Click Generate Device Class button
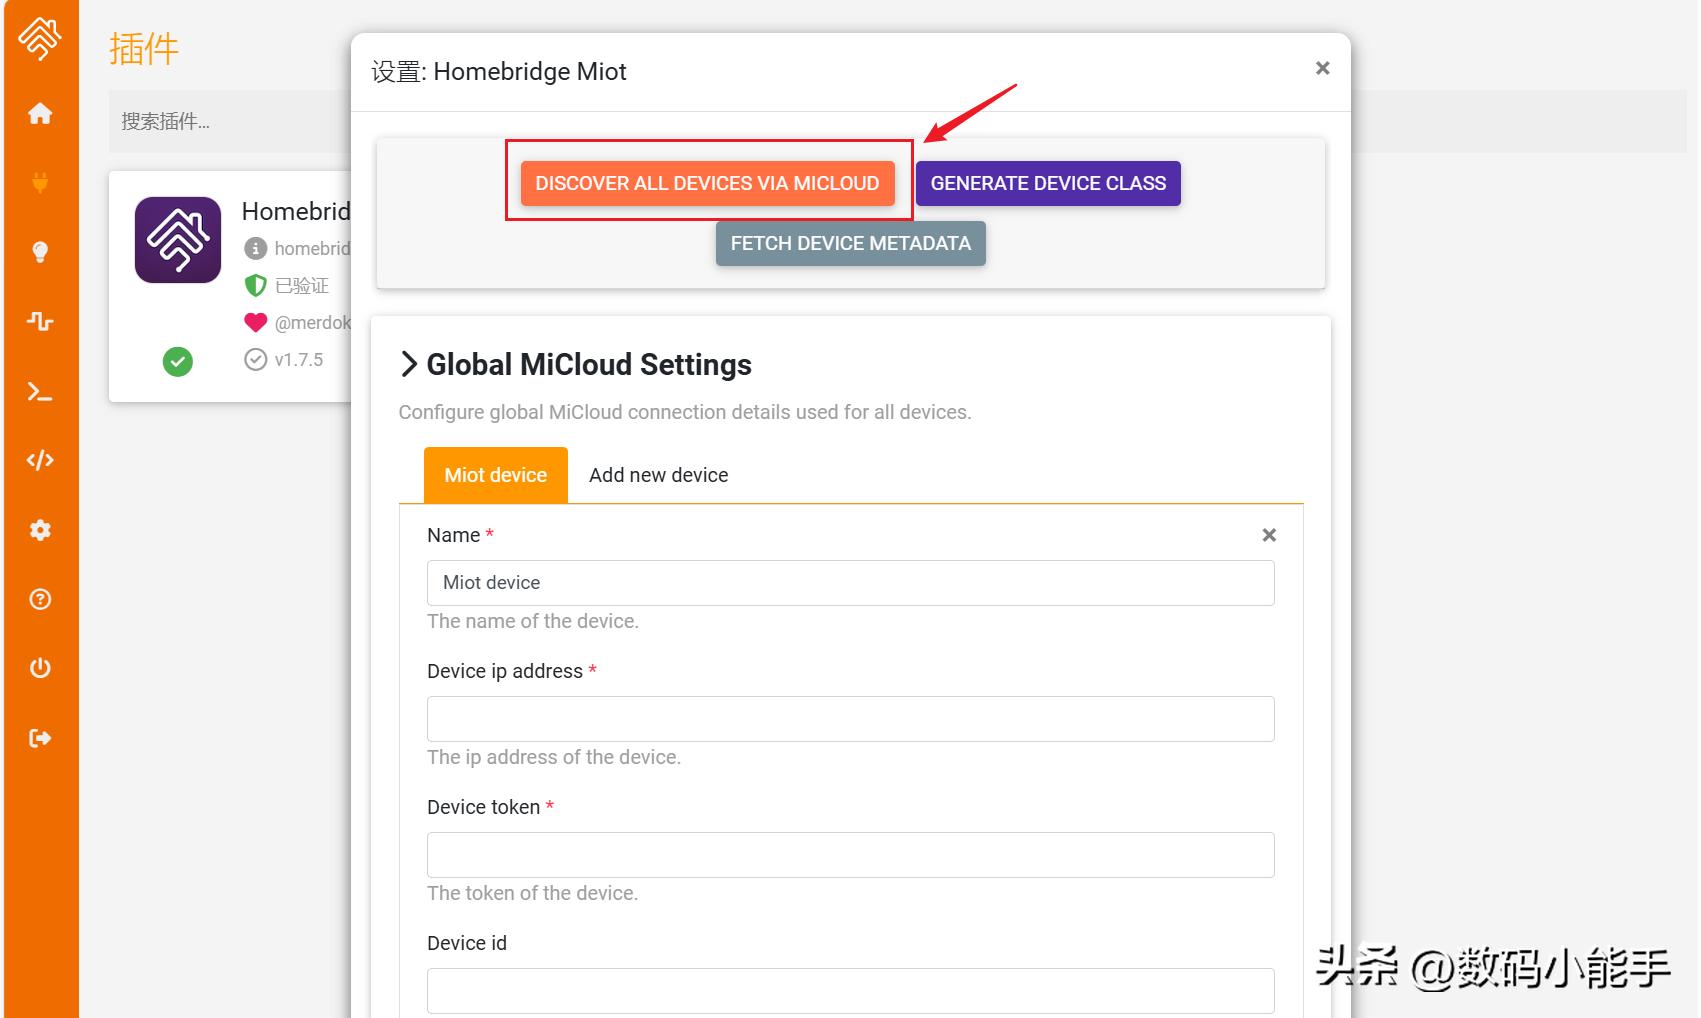 [1048, 183]
